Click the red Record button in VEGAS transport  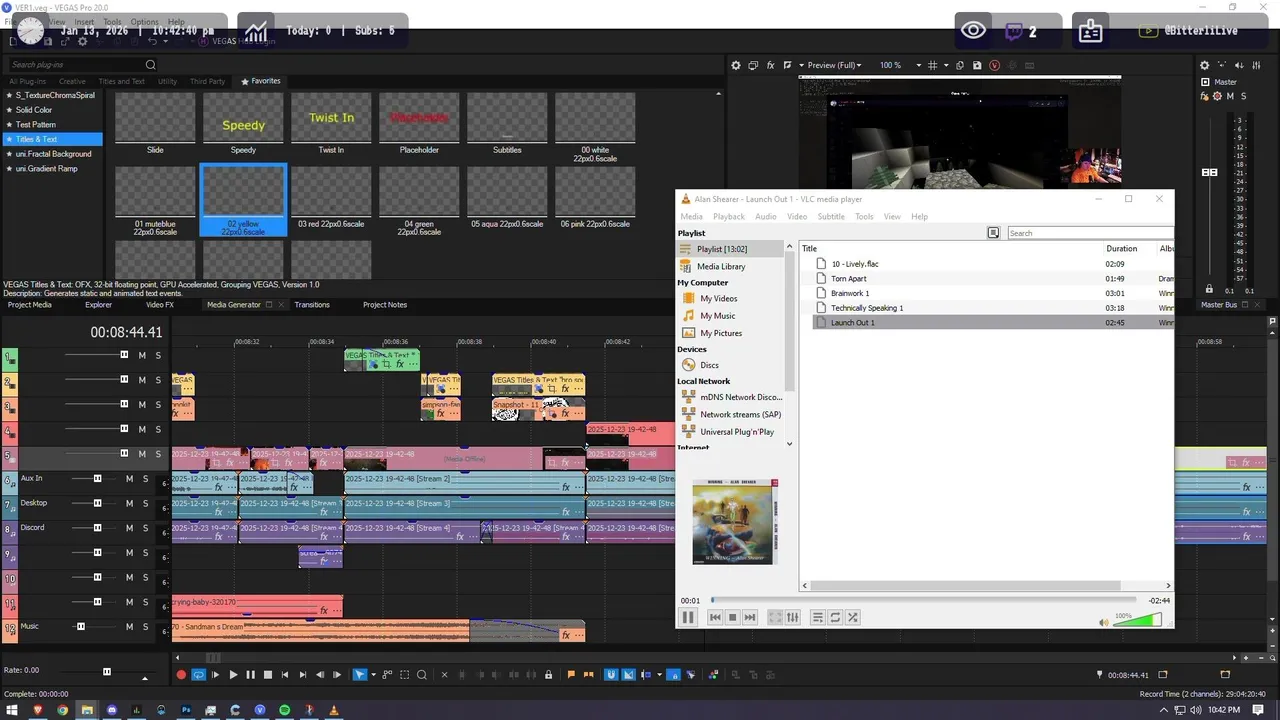pos(181,675)
